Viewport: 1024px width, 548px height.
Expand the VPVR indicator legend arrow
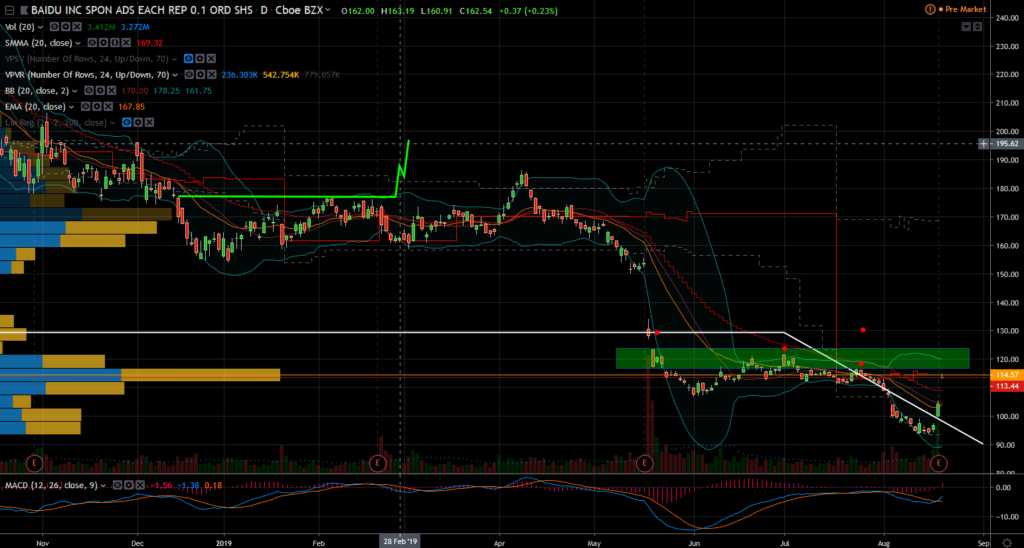[177, 75]
